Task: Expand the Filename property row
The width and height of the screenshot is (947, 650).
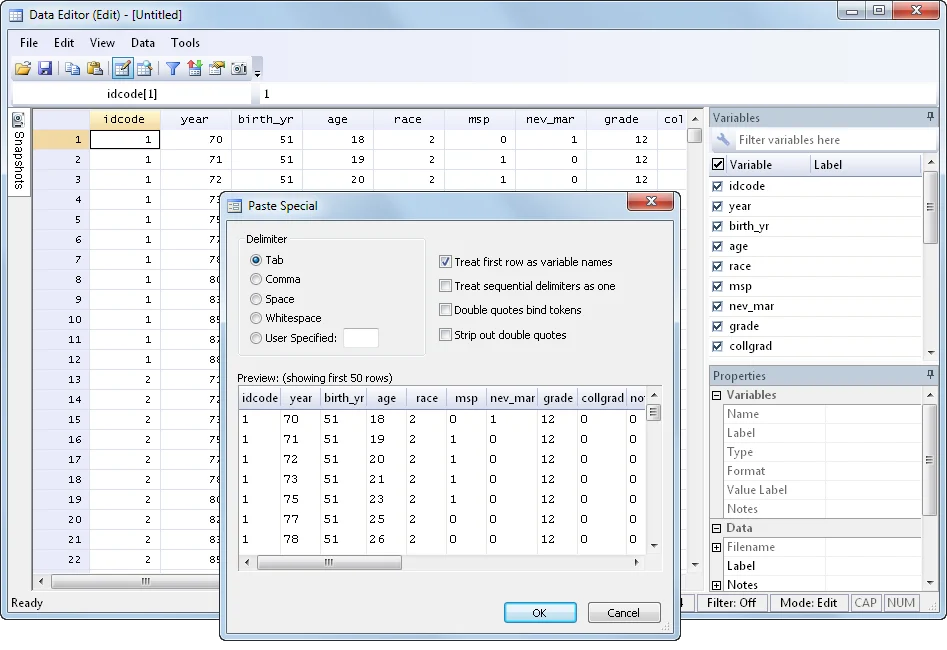Action: 717,547
